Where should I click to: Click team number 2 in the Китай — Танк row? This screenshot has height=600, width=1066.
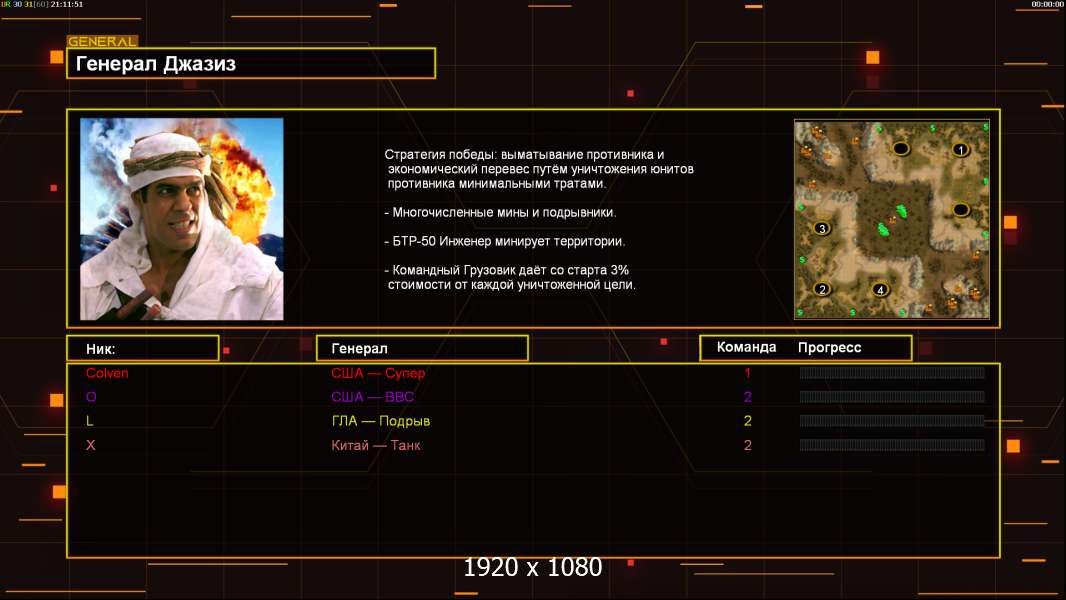748,445
